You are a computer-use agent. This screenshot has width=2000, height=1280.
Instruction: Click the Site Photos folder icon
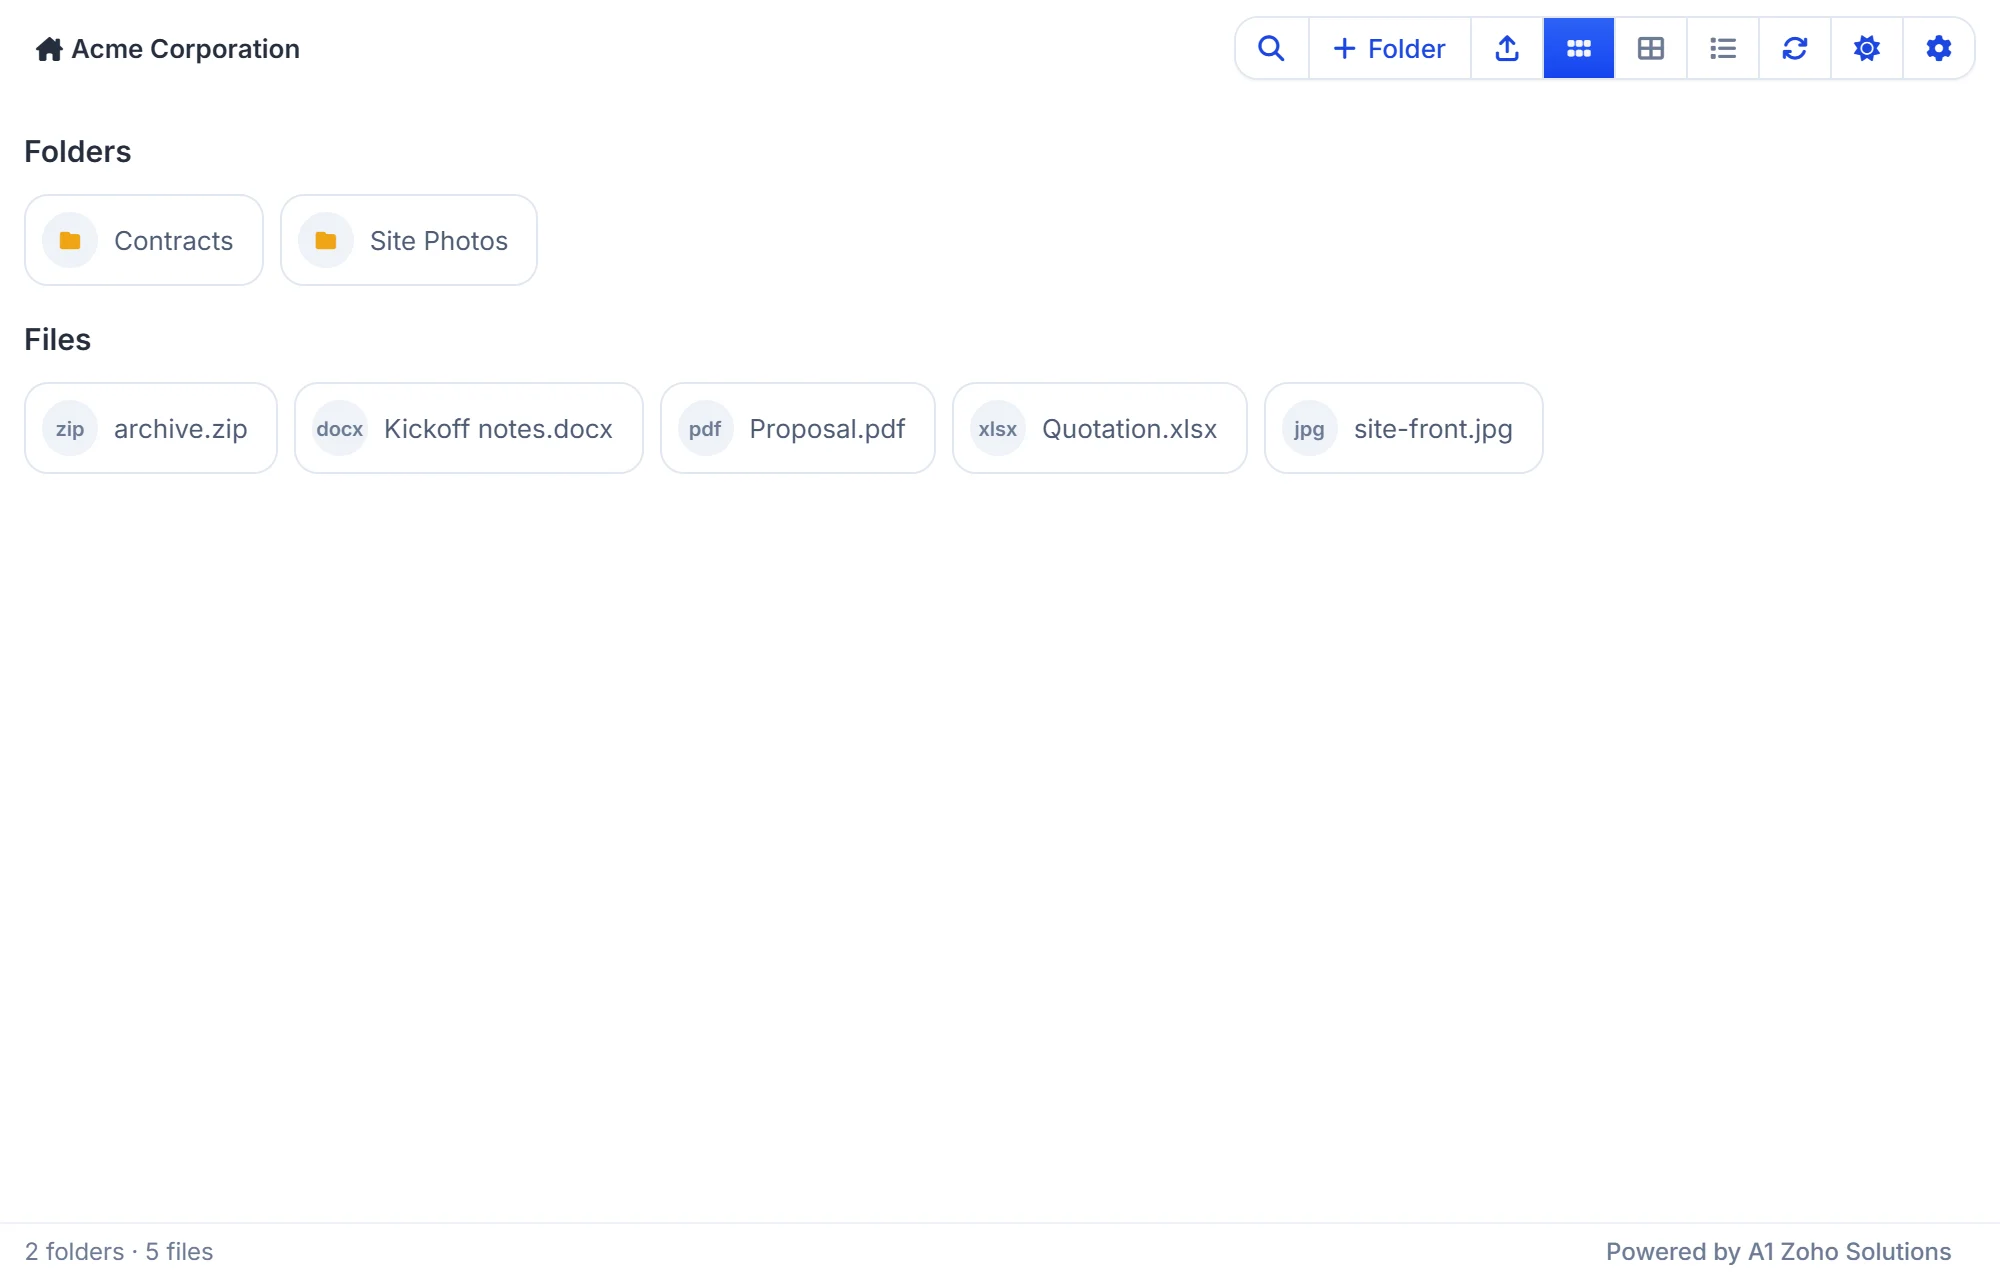point(326,240)
